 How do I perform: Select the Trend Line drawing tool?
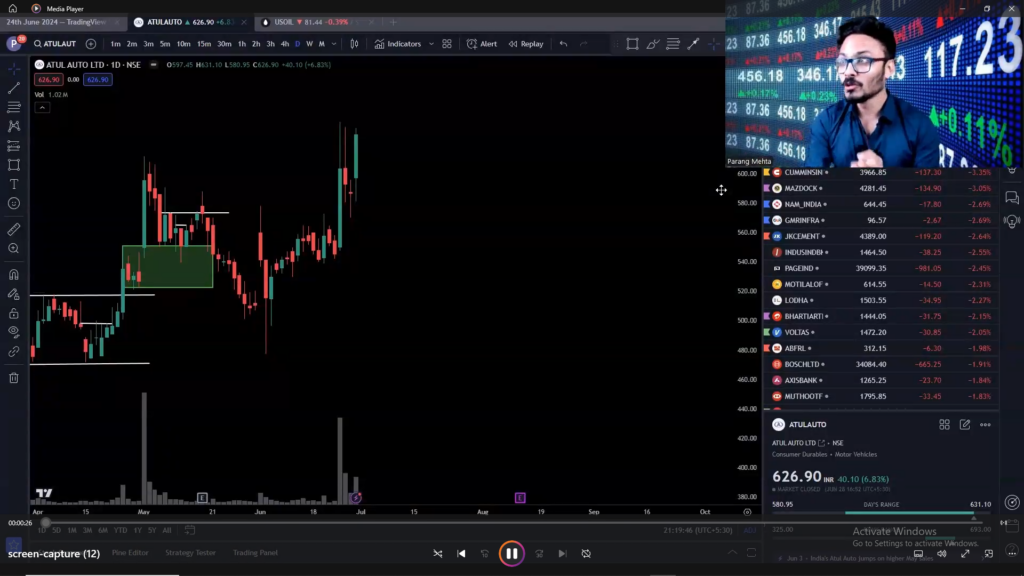(14, 88)
